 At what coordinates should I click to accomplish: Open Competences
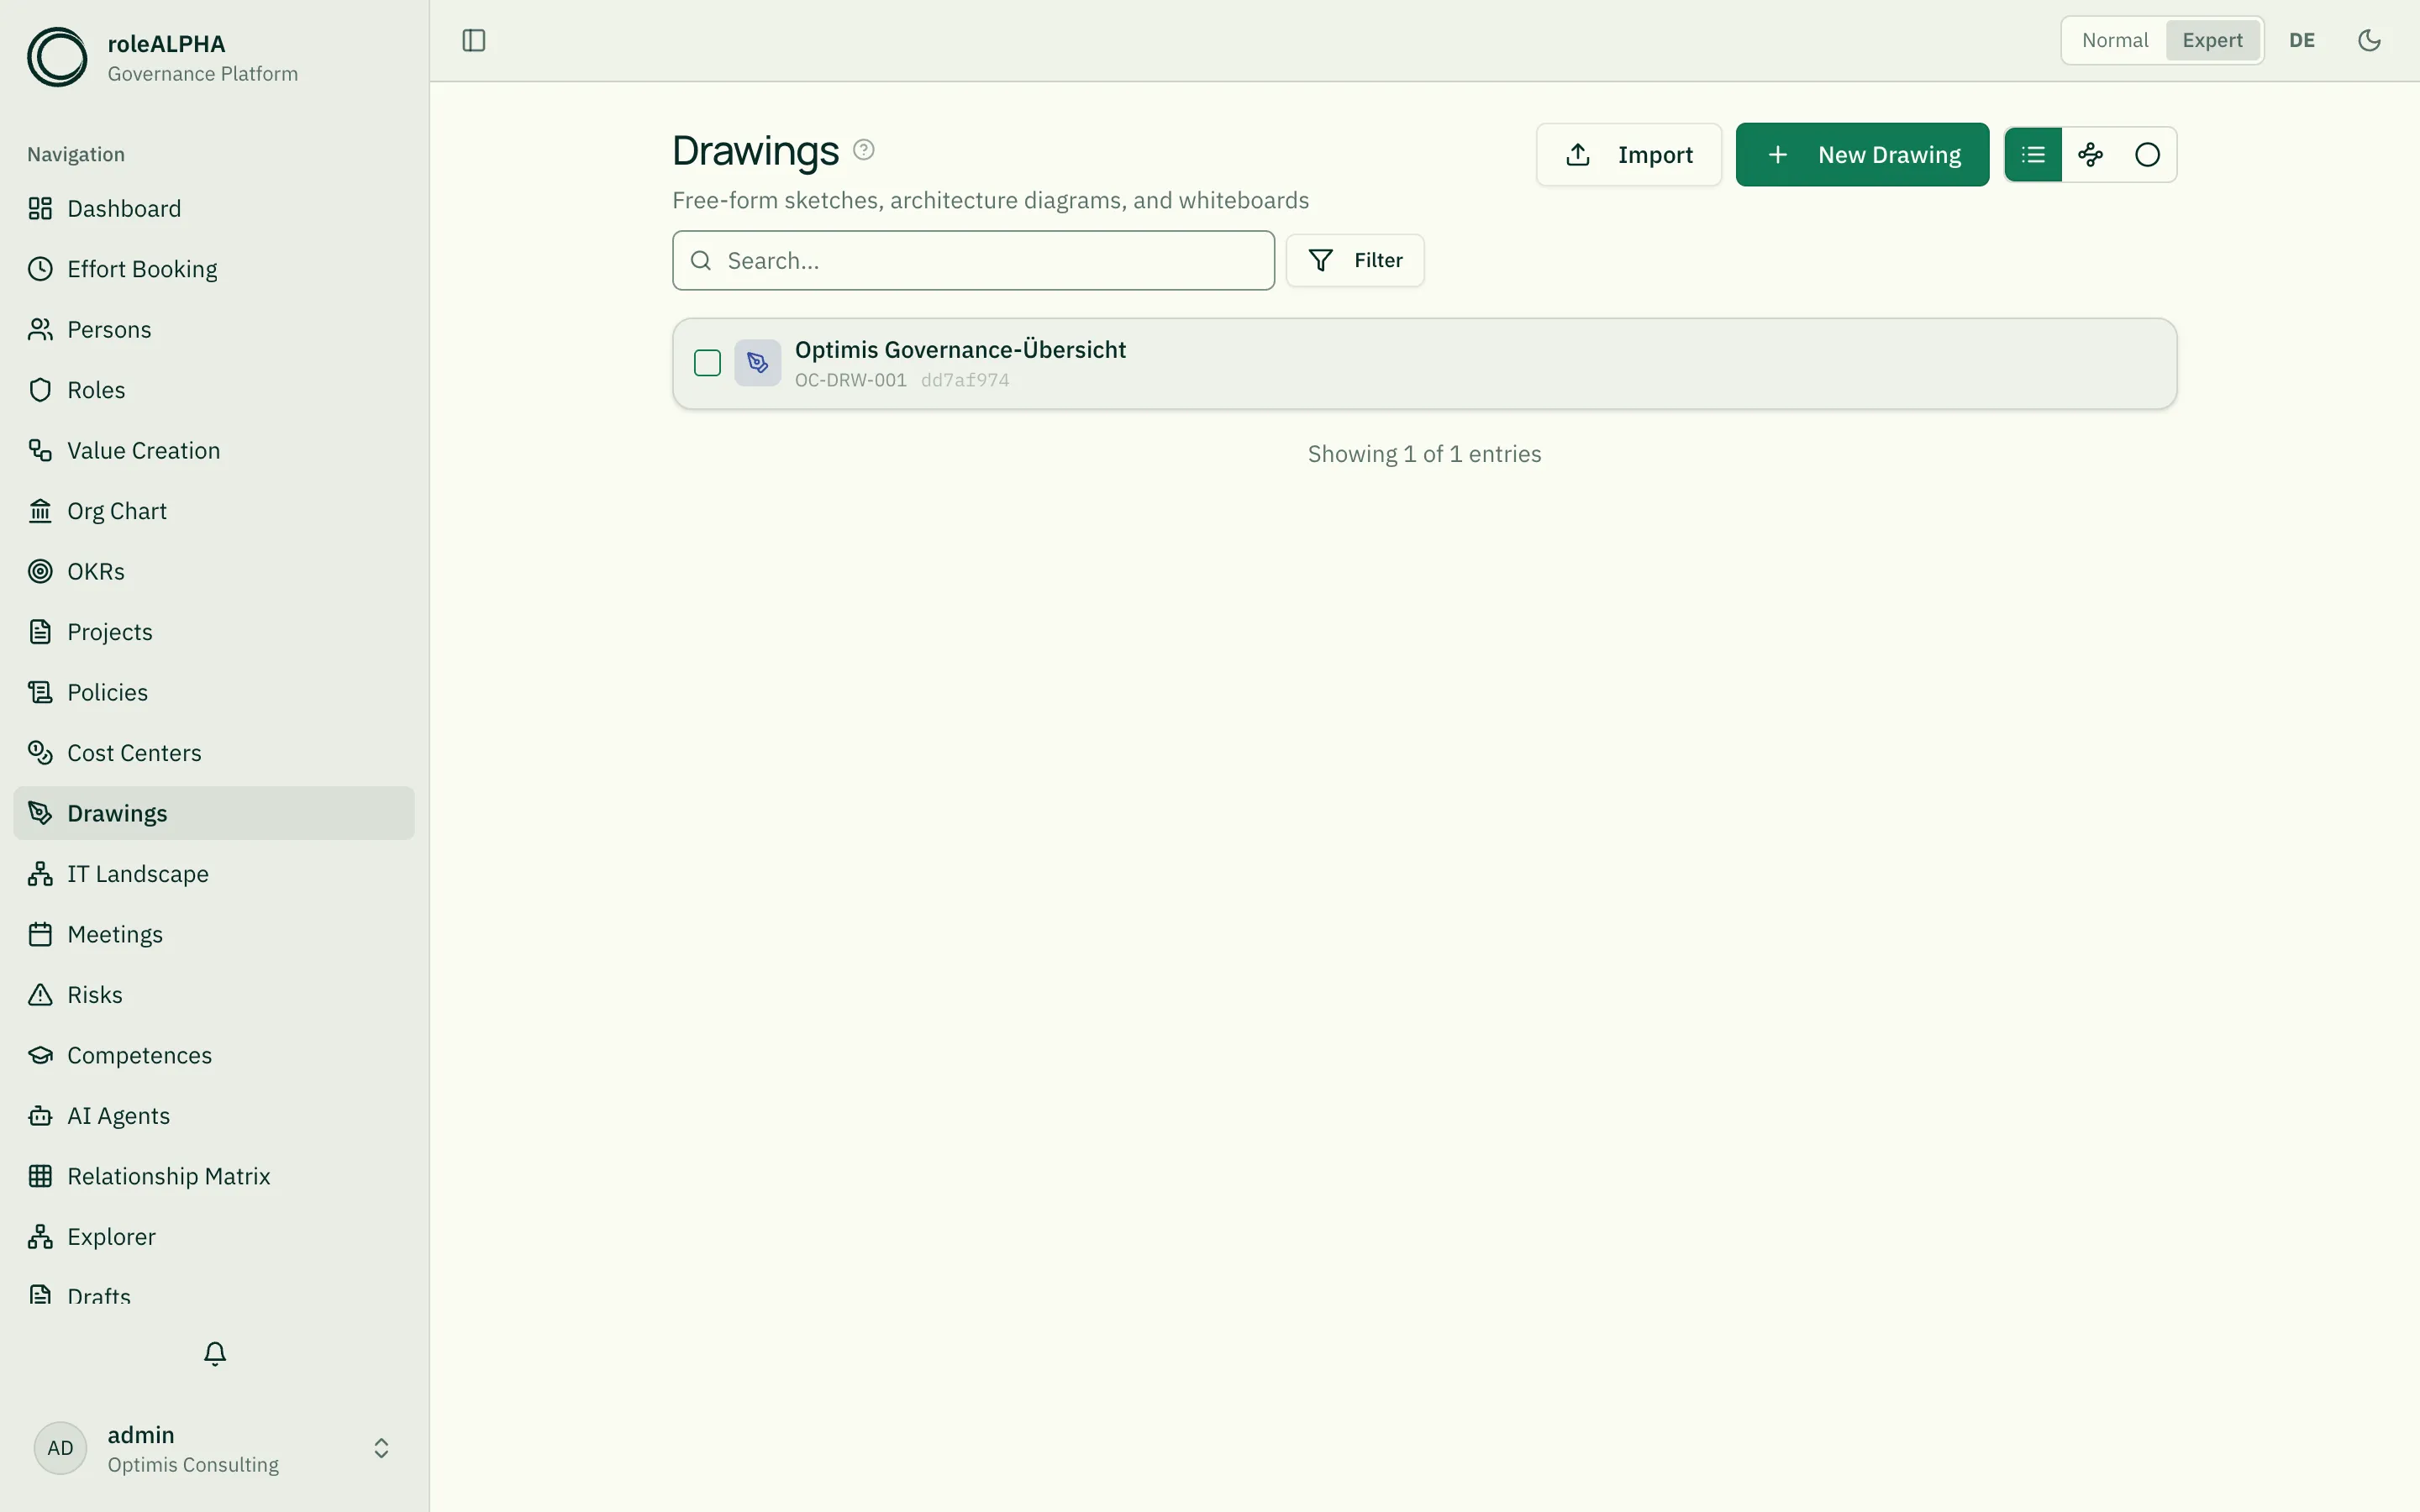tap(214, 1055)
